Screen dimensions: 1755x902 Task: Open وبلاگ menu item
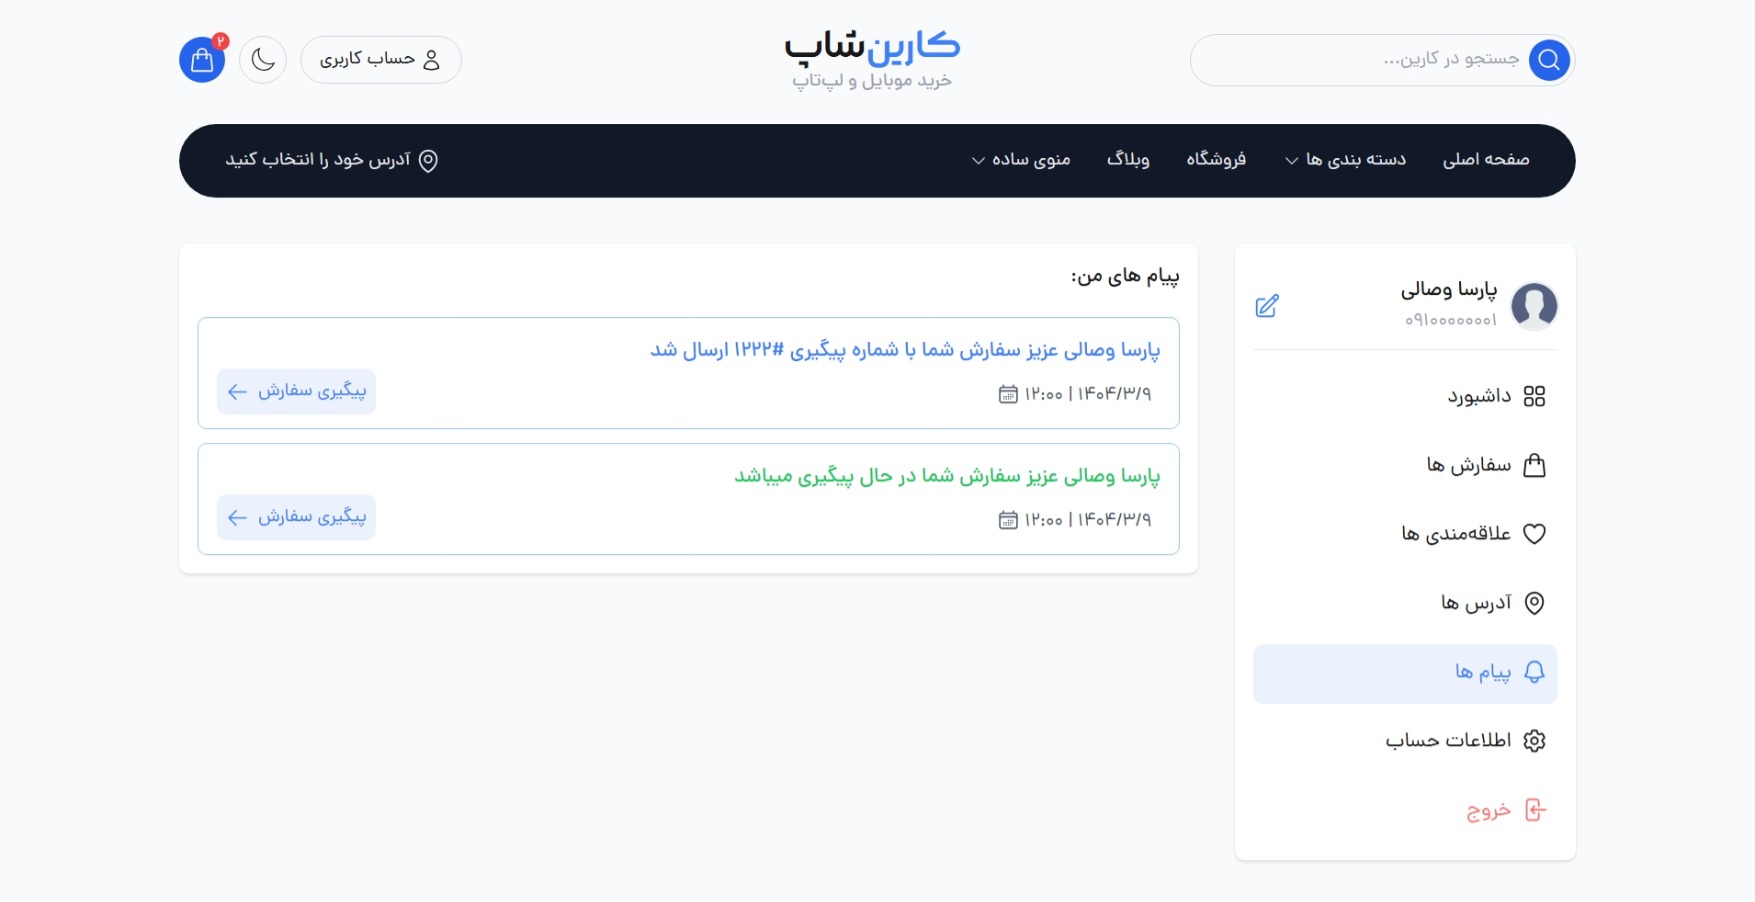tap(1128, 160)
